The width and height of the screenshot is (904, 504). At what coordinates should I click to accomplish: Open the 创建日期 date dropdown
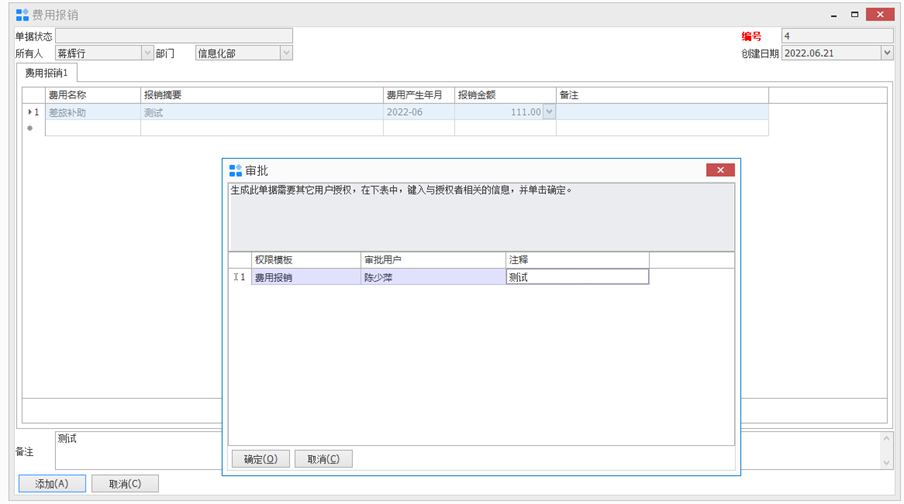tap(887, 53)
